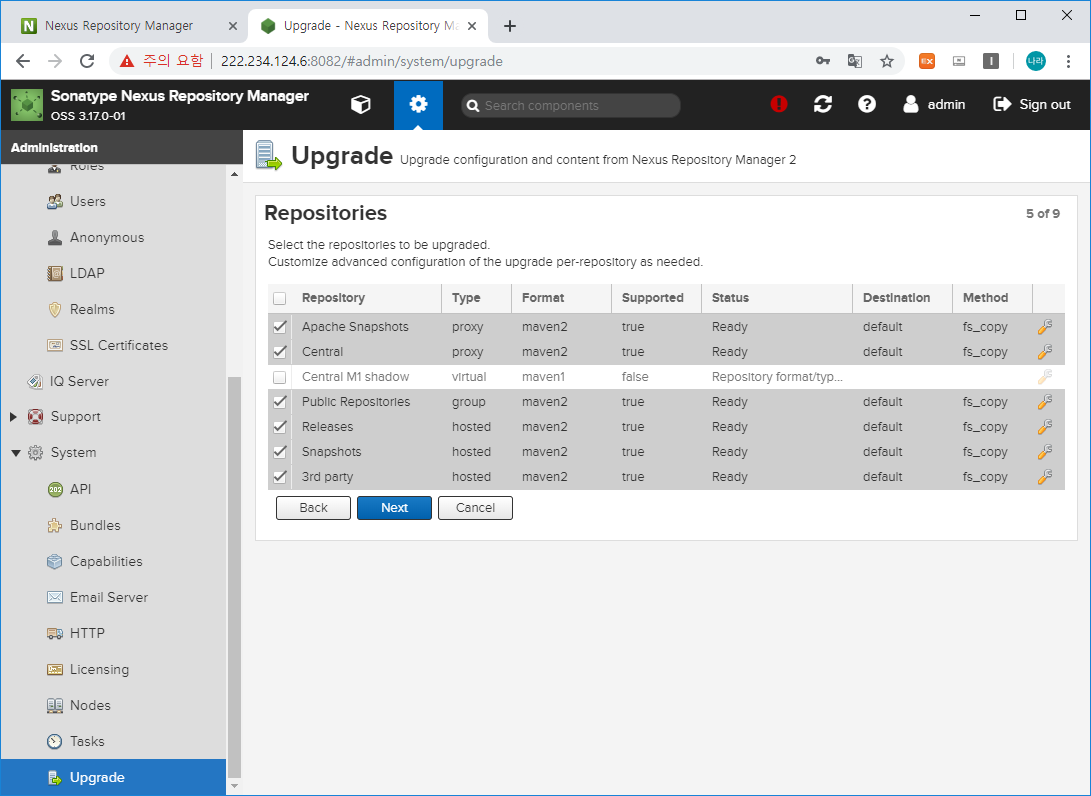Open the Help question mark icon
This screenshot has width=1091, height=796.
(866, 104)
